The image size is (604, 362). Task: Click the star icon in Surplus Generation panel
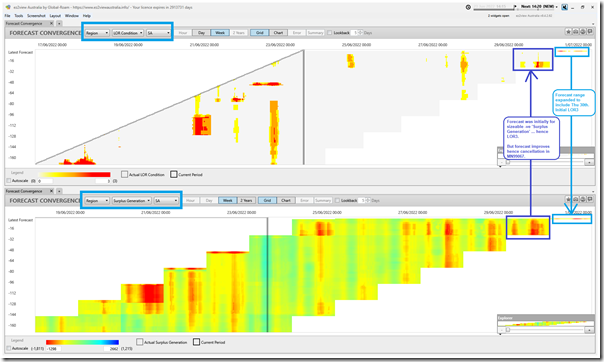pos(568,199)
